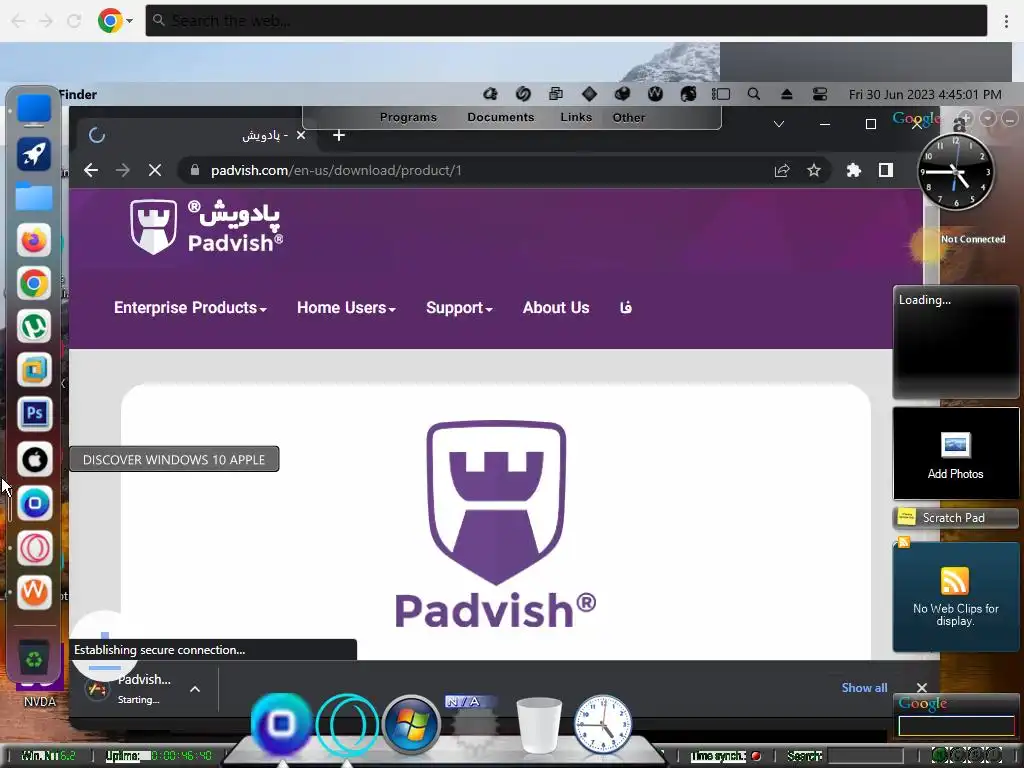Open Spotlight search magnifier in menu bar

(754, 94)
